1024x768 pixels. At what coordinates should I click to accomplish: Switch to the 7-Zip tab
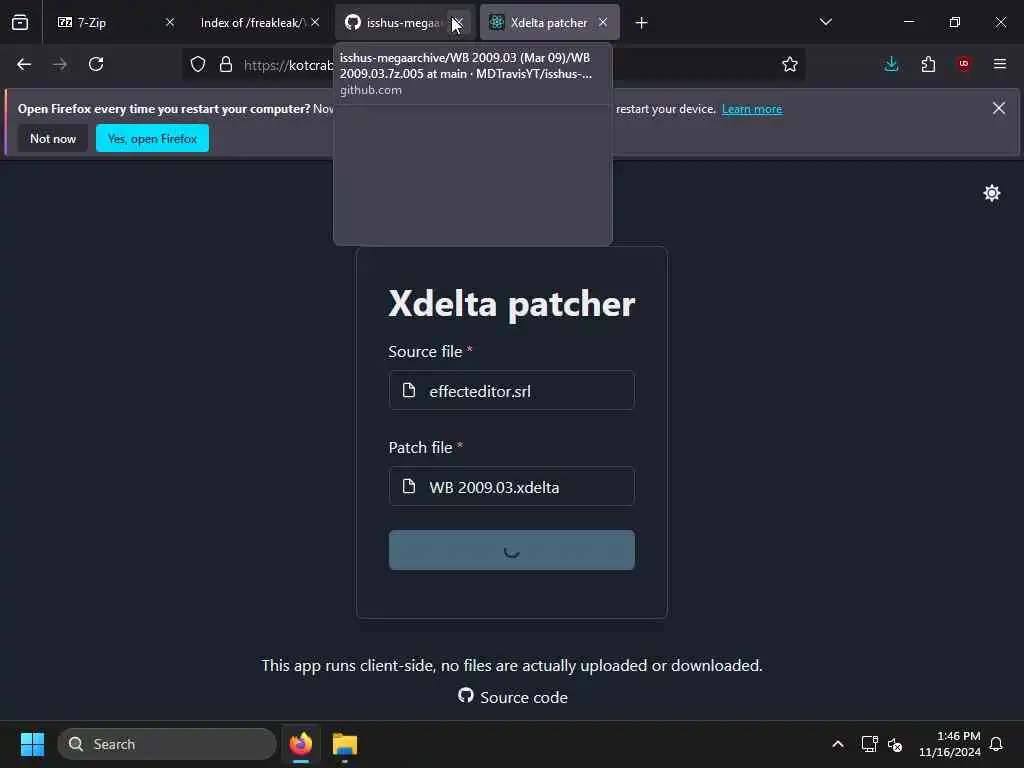[x=115, y=22]
